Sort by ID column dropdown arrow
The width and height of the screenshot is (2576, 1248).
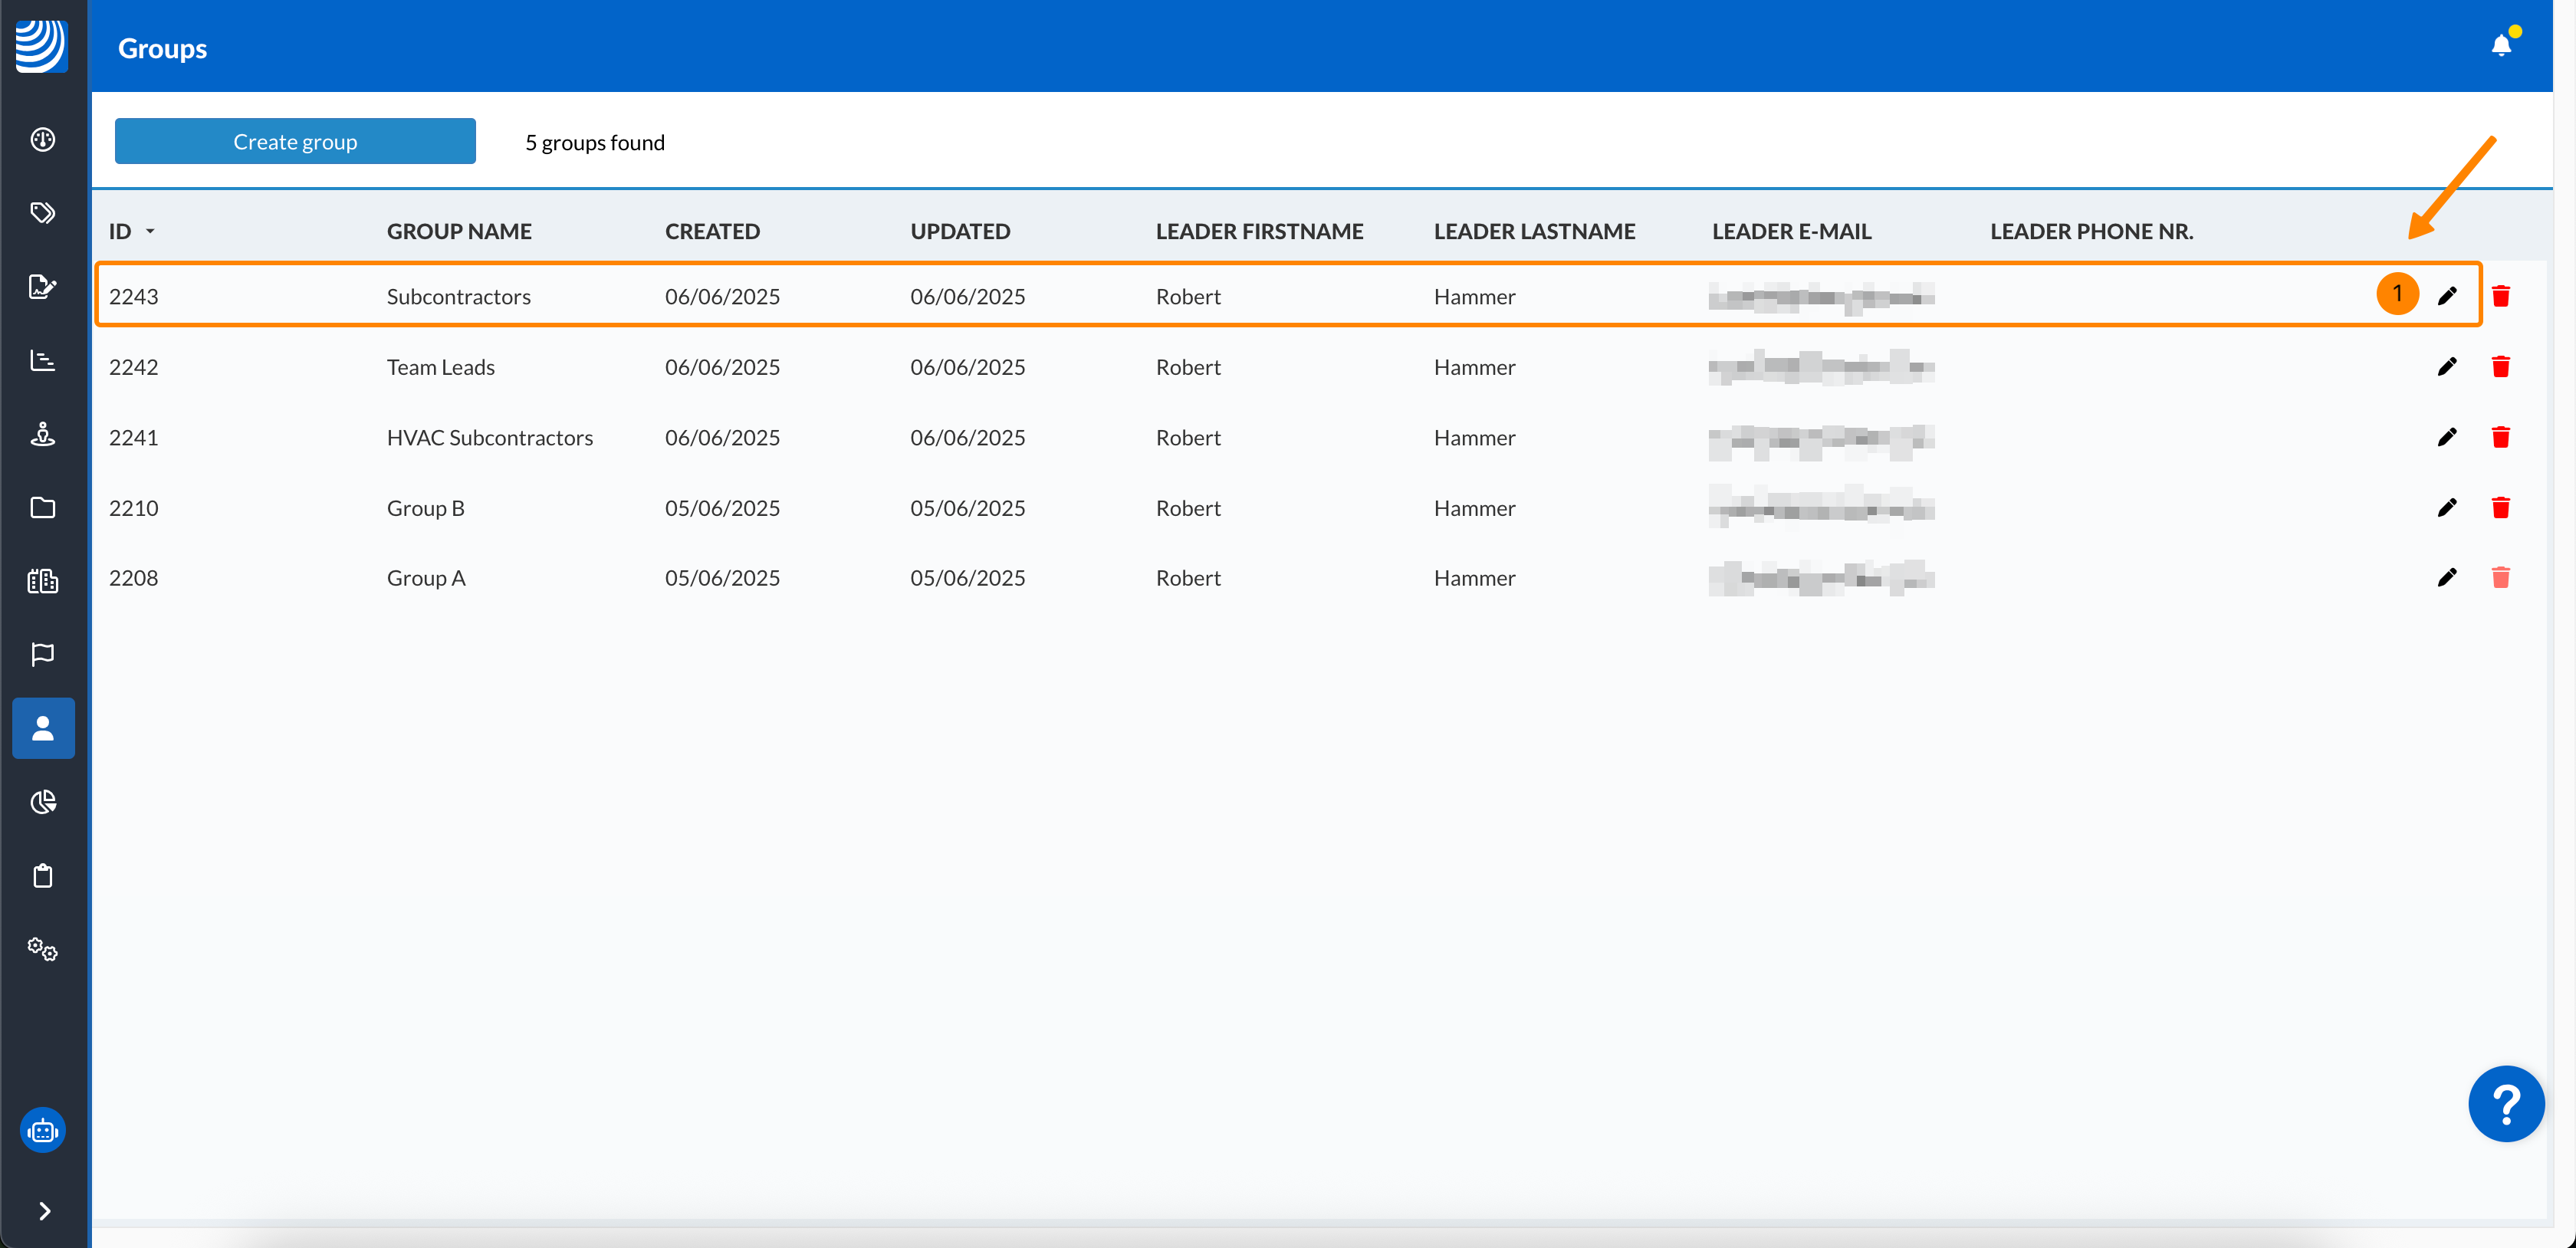[x=150, y=231]
